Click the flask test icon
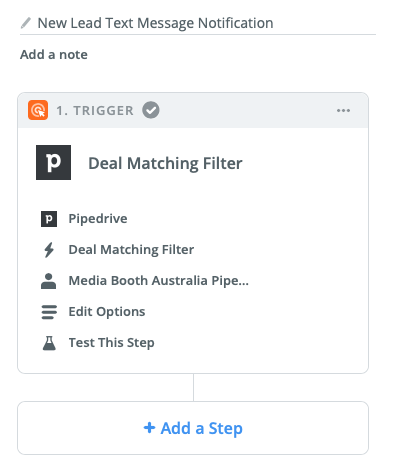 pos(49,343)
